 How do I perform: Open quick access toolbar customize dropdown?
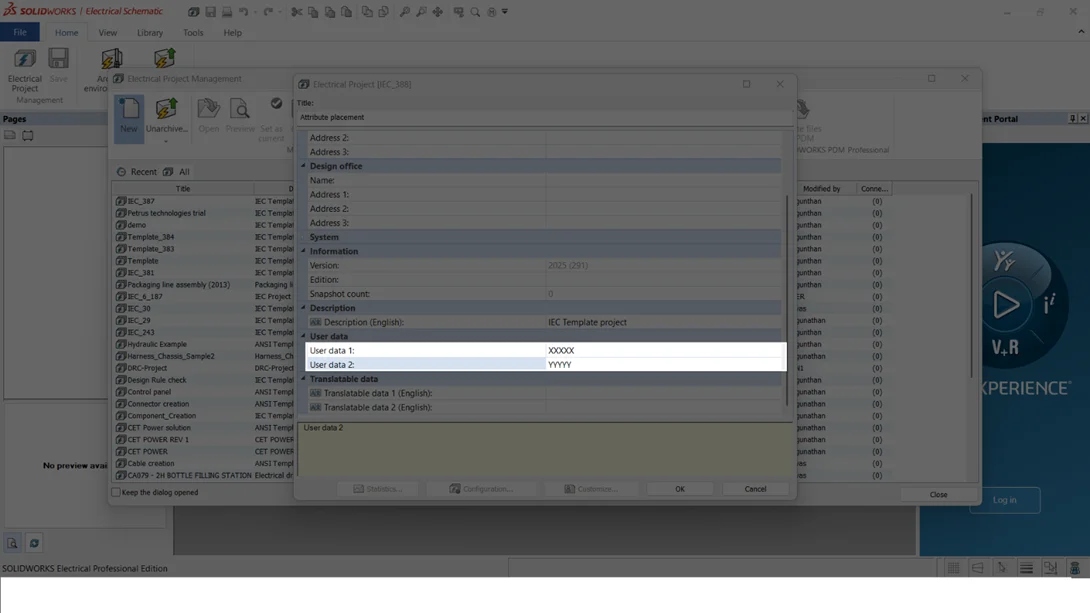505,12
